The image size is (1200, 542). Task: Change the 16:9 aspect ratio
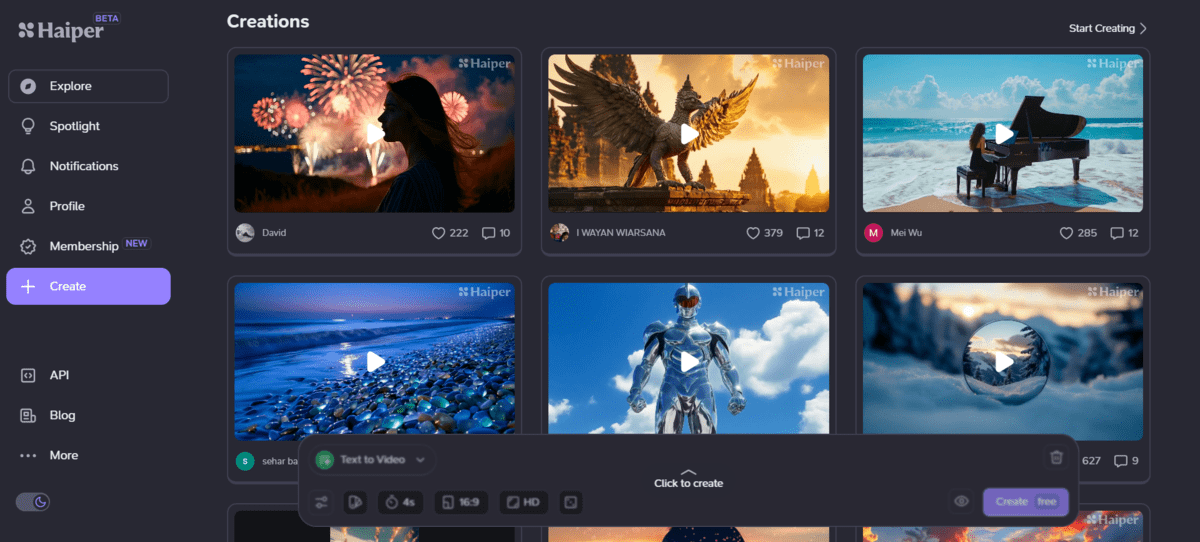461,502
